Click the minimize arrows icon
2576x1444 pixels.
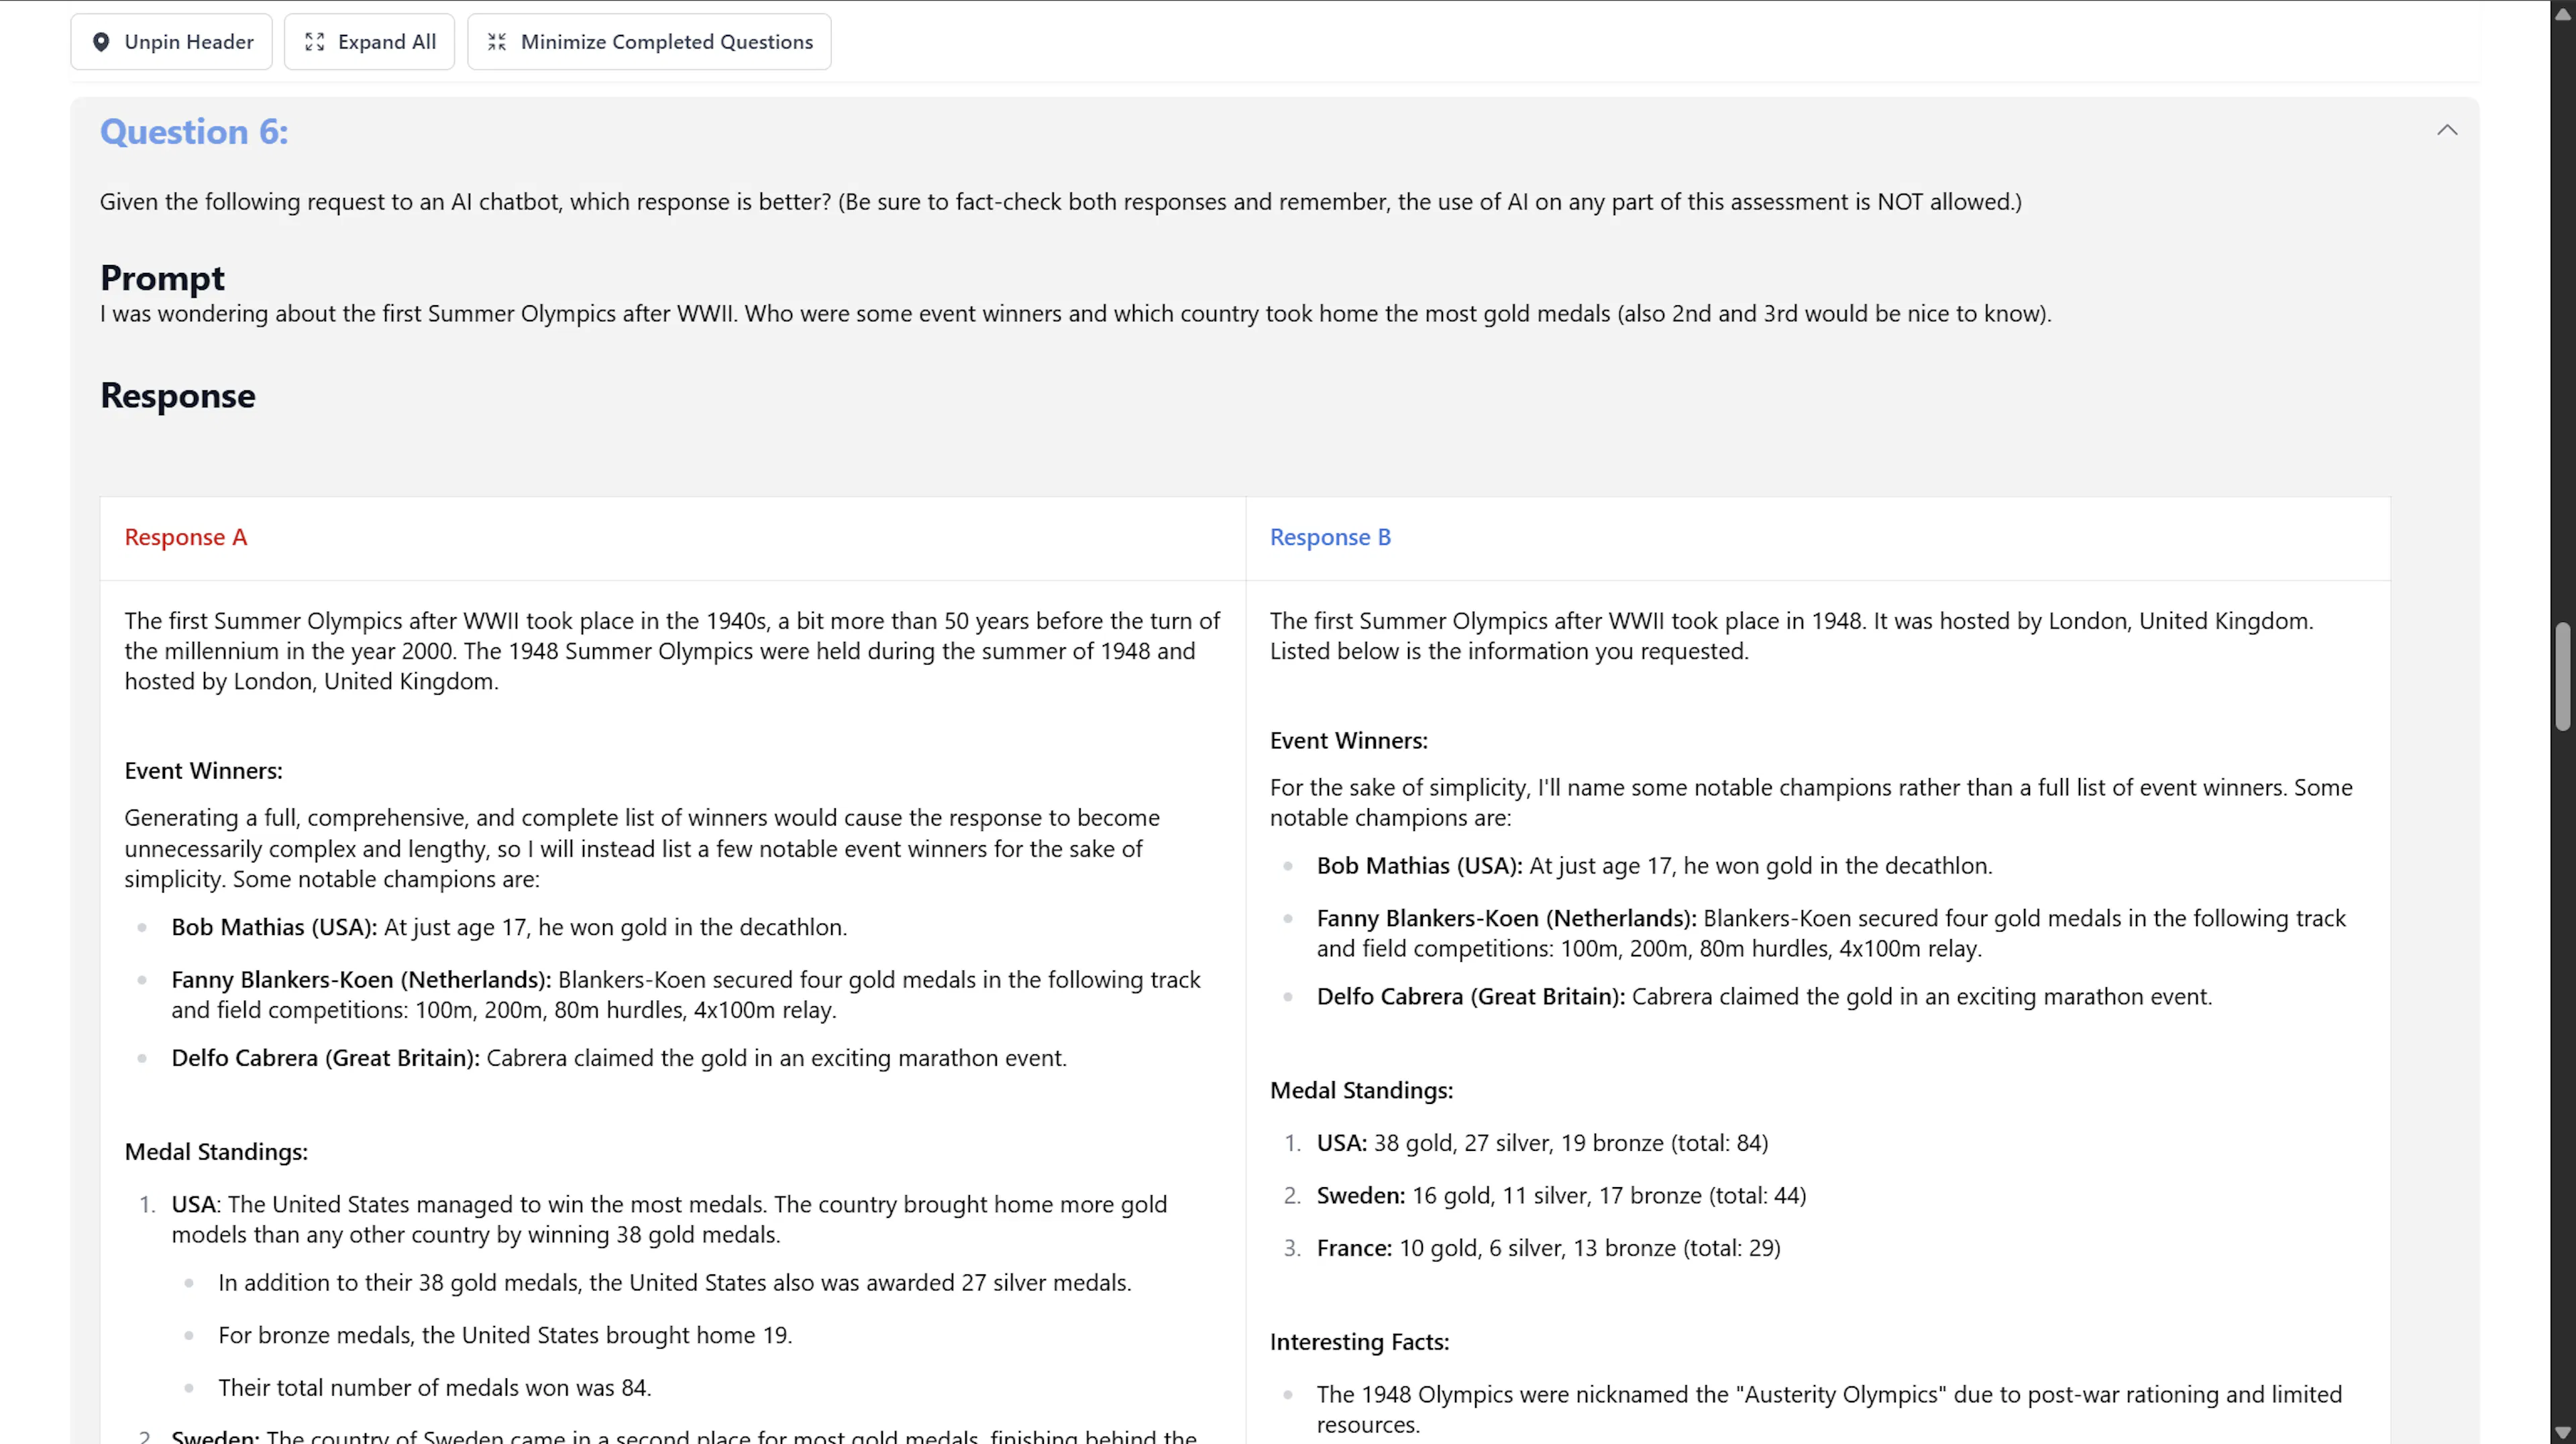click(497, 42)
